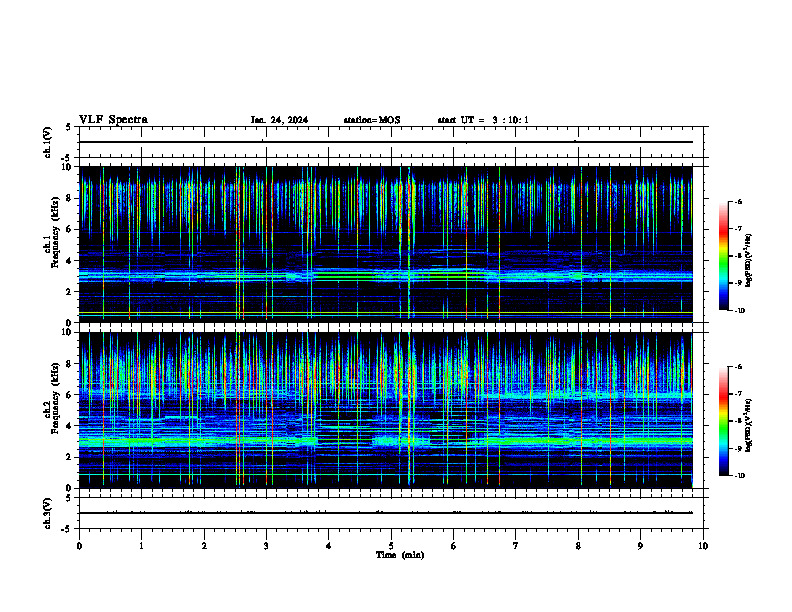Click time axis tick label 1

coord(141,546)
